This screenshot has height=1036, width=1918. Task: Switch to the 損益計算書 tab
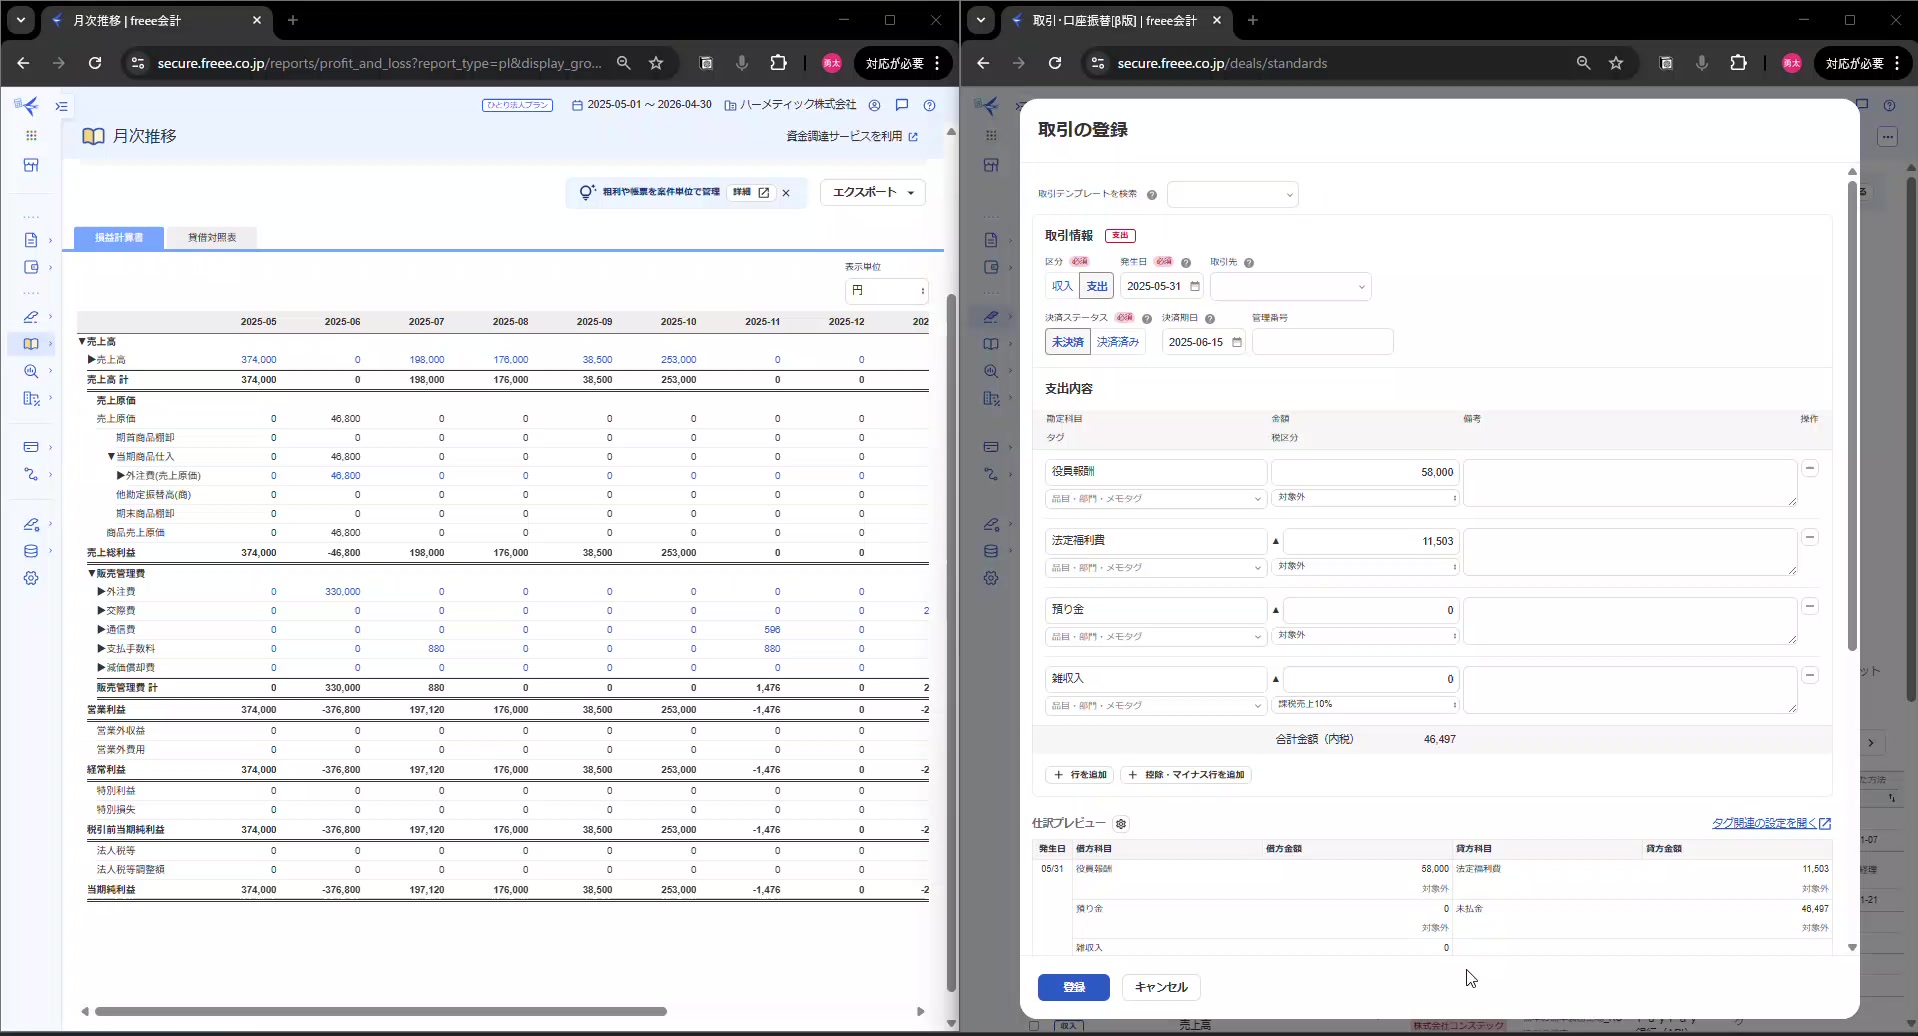pos(119,238)
